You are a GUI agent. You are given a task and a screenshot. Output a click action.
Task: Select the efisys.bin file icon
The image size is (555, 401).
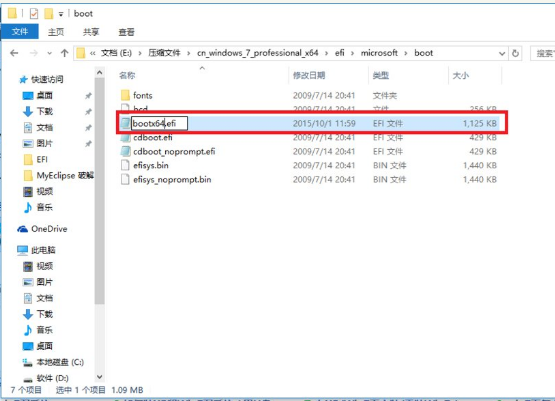[125, 165]
